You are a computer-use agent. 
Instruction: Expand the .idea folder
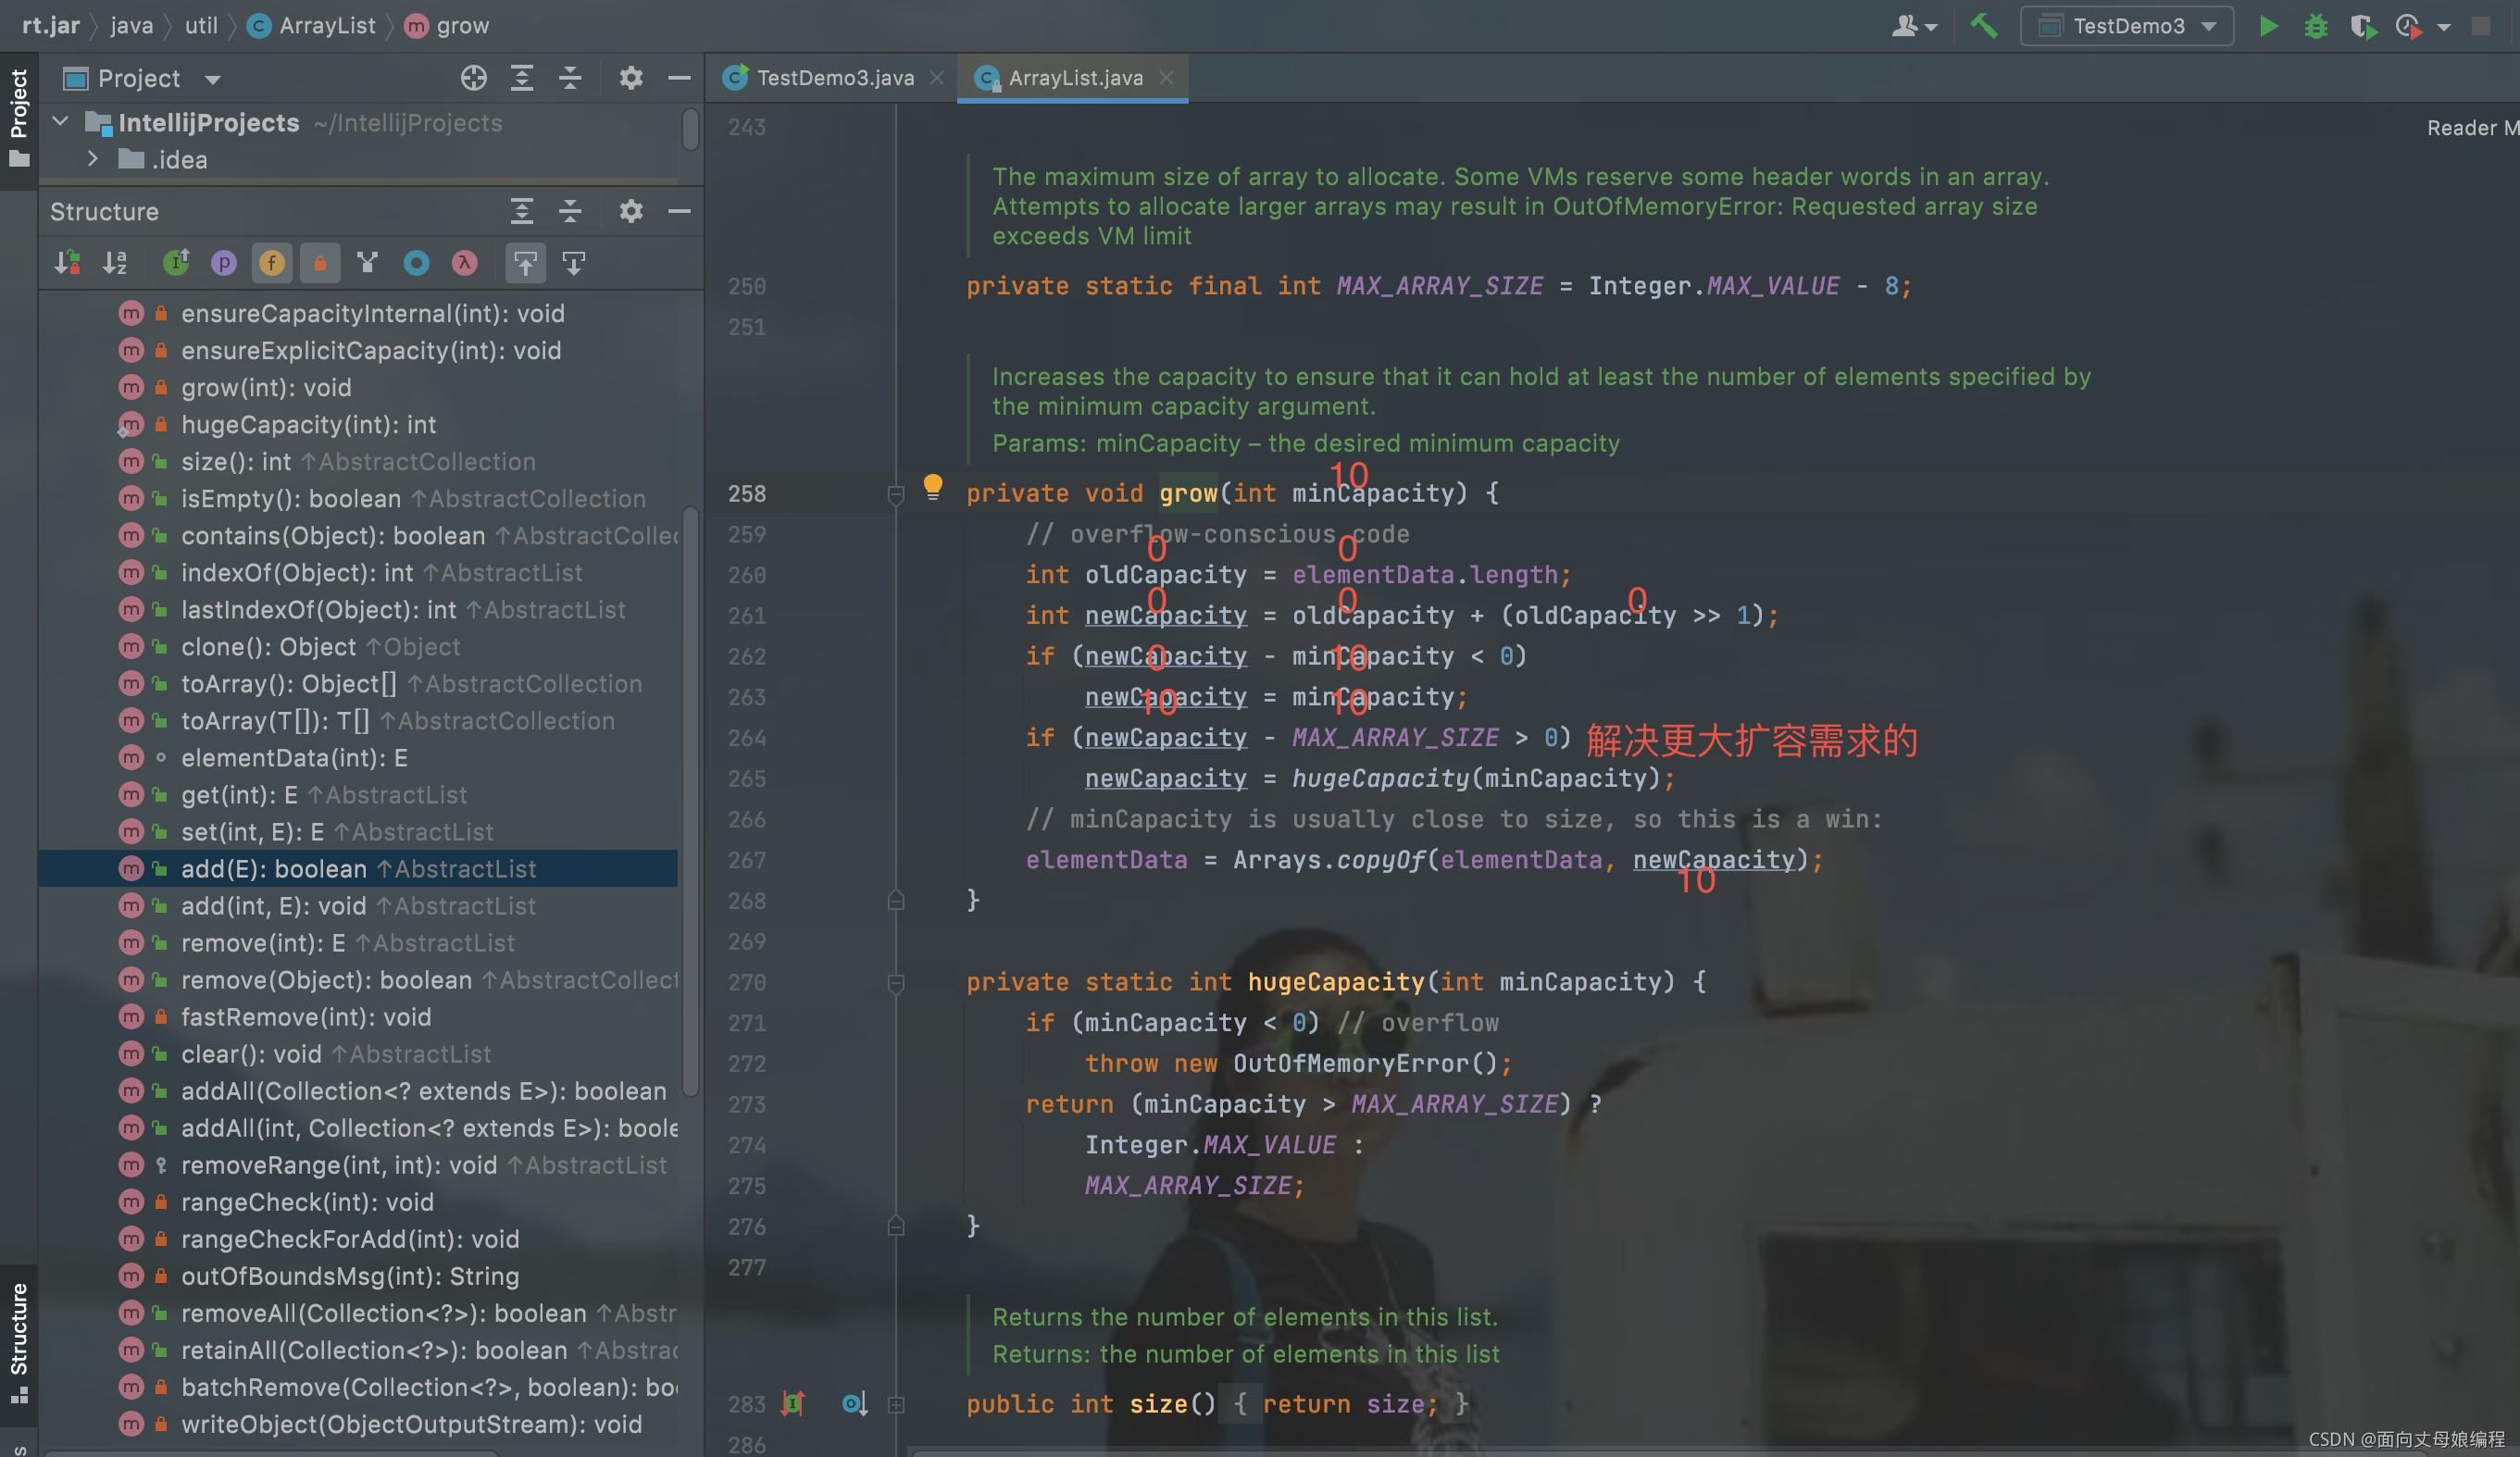[92, 159]
